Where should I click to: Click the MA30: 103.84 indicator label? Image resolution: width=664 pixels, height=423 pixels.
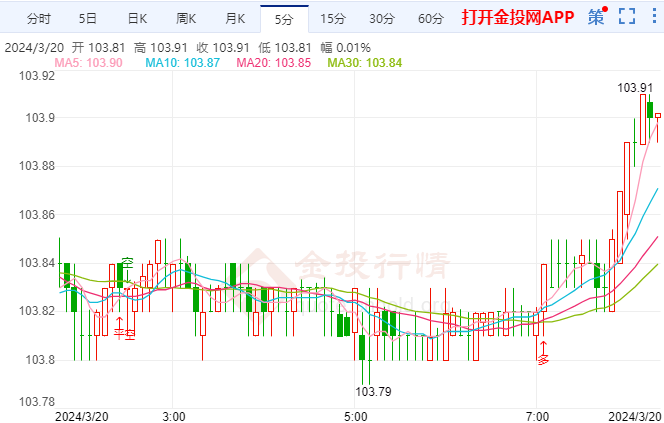[x=365, y=63]
